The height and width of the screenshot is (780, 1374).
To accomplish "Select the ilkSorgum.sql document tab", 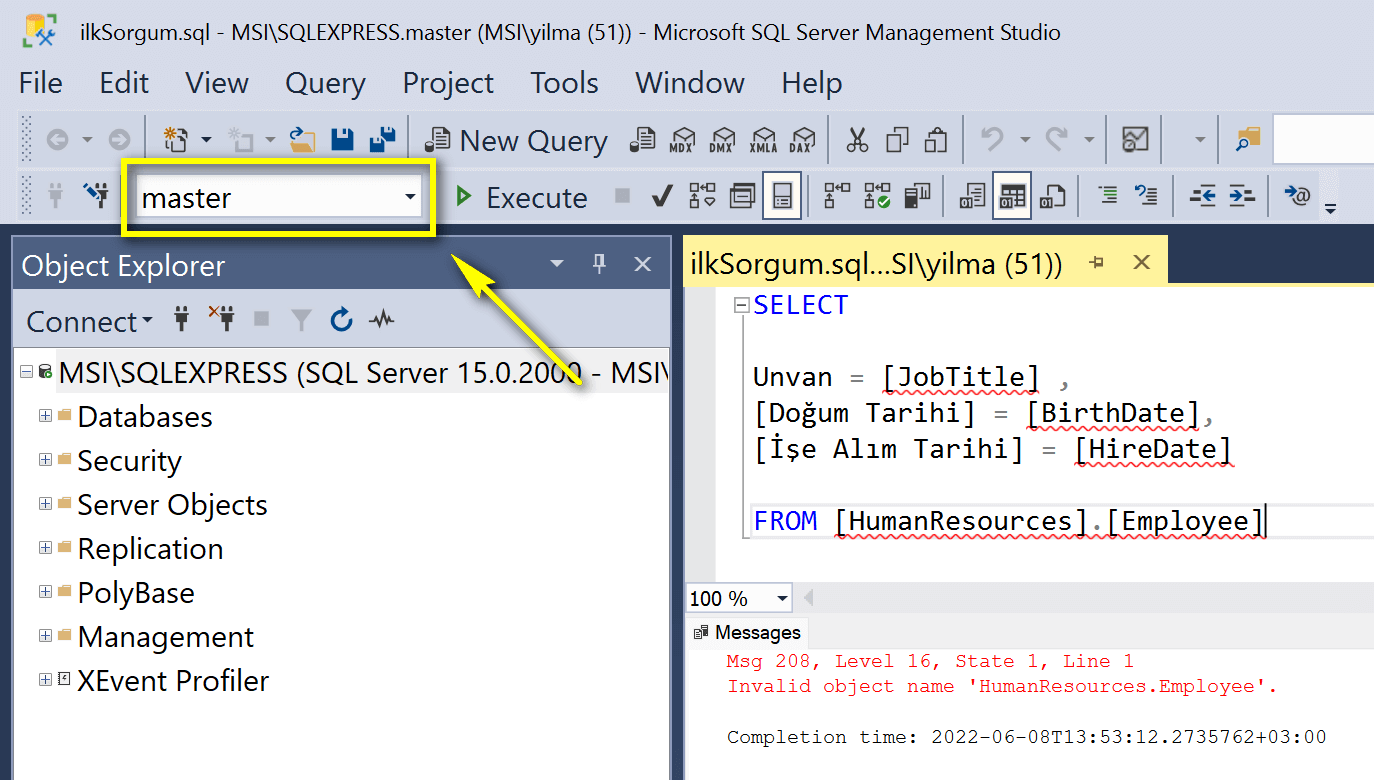I will pyautogui.click(x=876, y=264).
